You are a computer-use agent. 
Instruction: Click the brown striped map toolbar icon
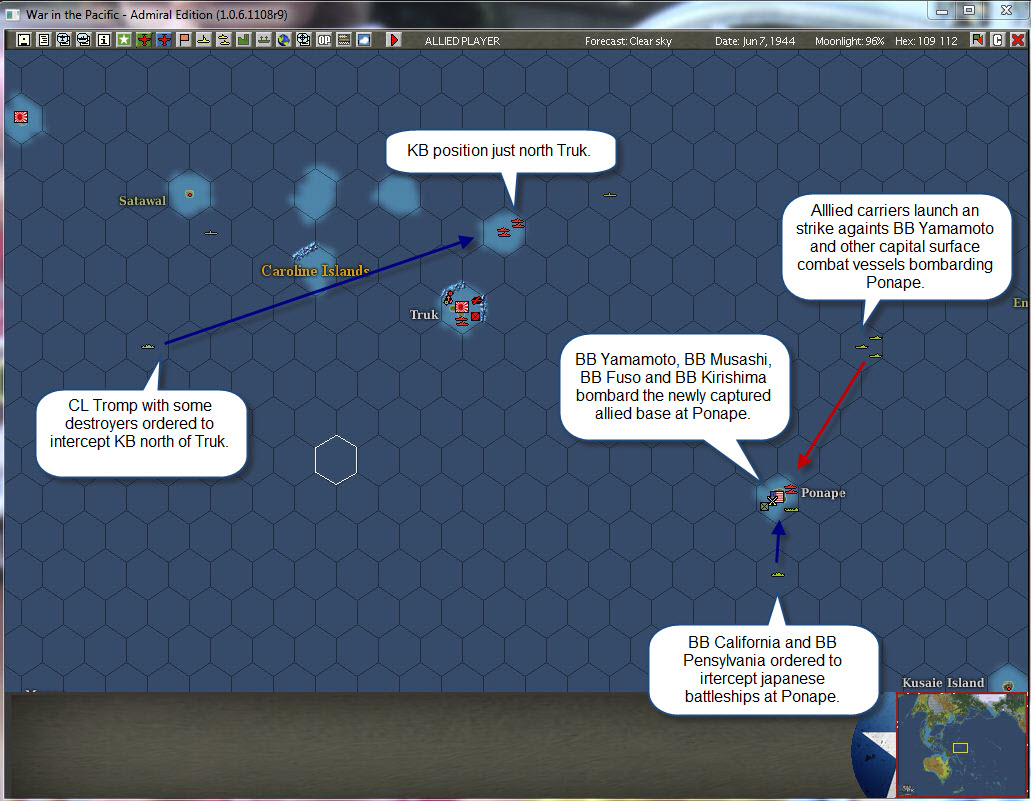pos(344,40)
